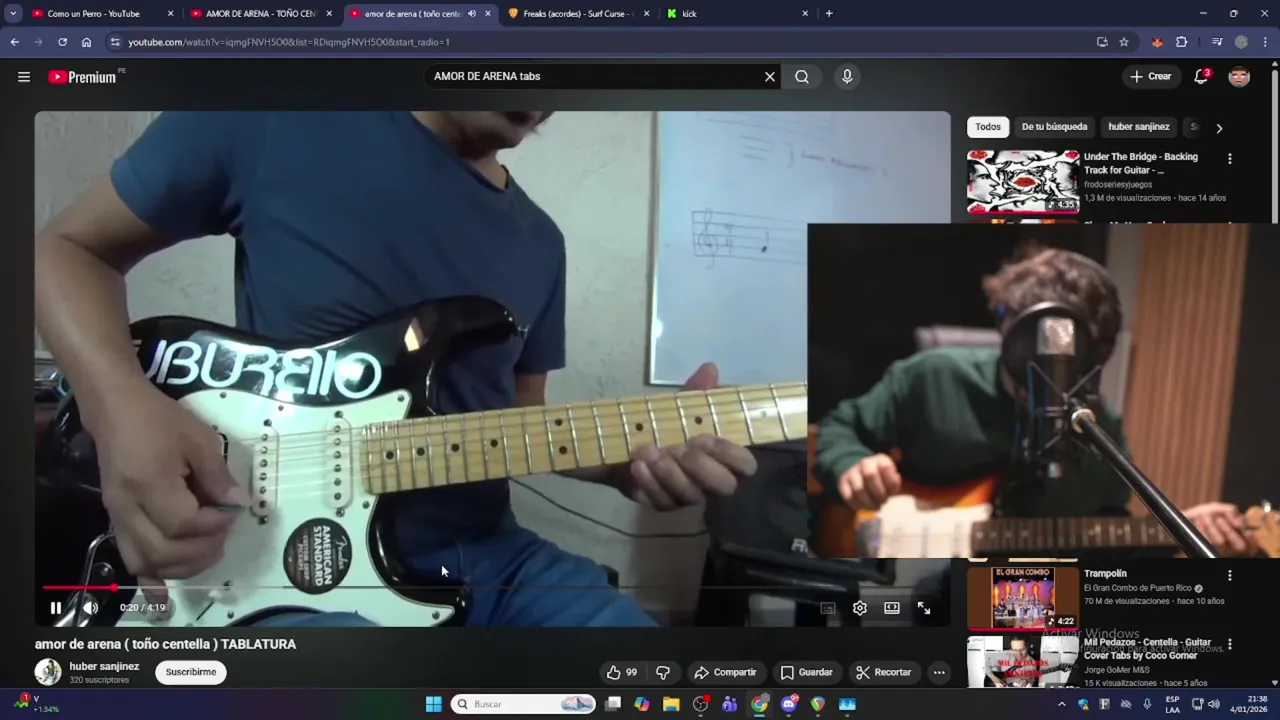Screen dimensions: 1280x720
Task: Mute the video volume speaker icon
Action: (x=90, y=607)
